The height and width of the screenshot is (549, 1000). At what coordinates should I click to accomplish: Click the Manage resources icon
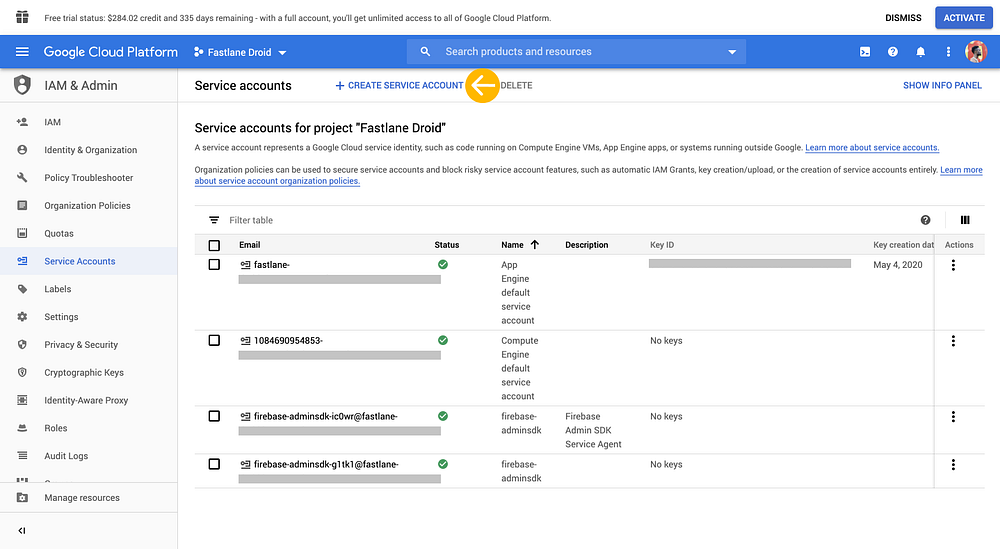point(22,497)
